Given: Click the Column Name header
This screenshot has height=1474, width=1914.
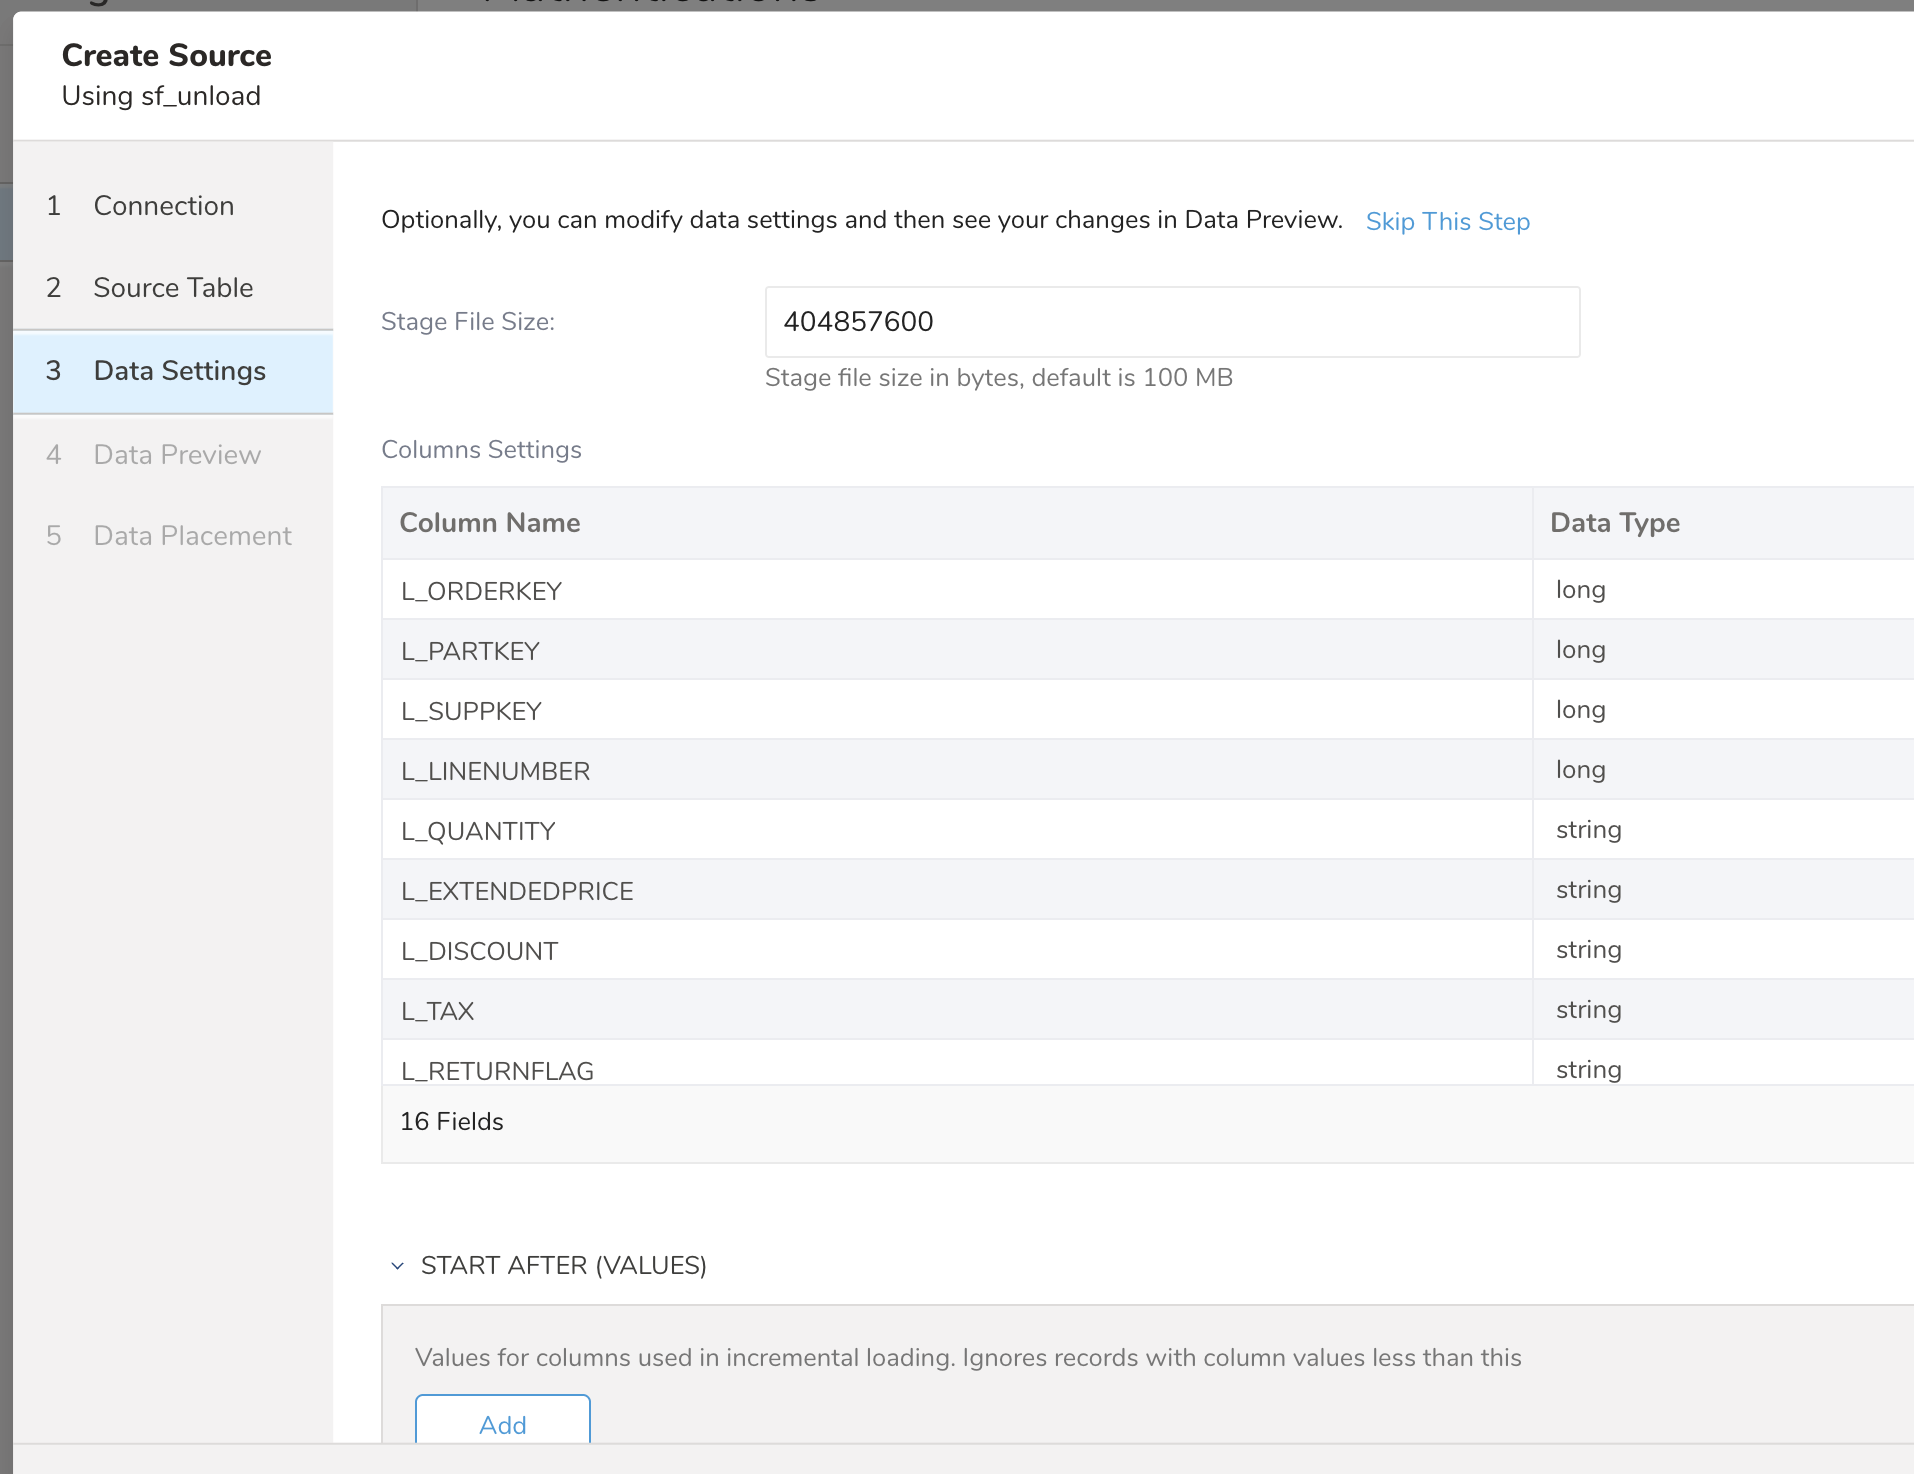Looking at the screenshot, I should (x=490, y=523).
